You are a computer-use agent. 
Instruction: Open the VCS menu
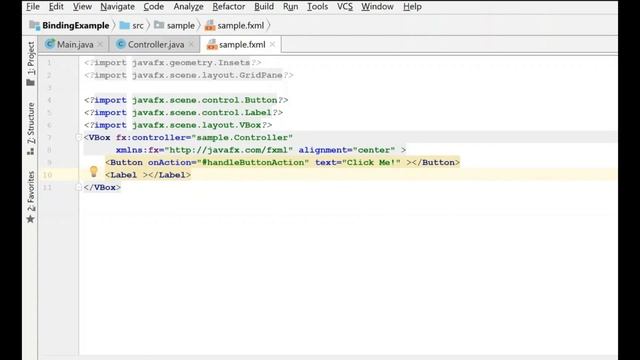point(344,7)
